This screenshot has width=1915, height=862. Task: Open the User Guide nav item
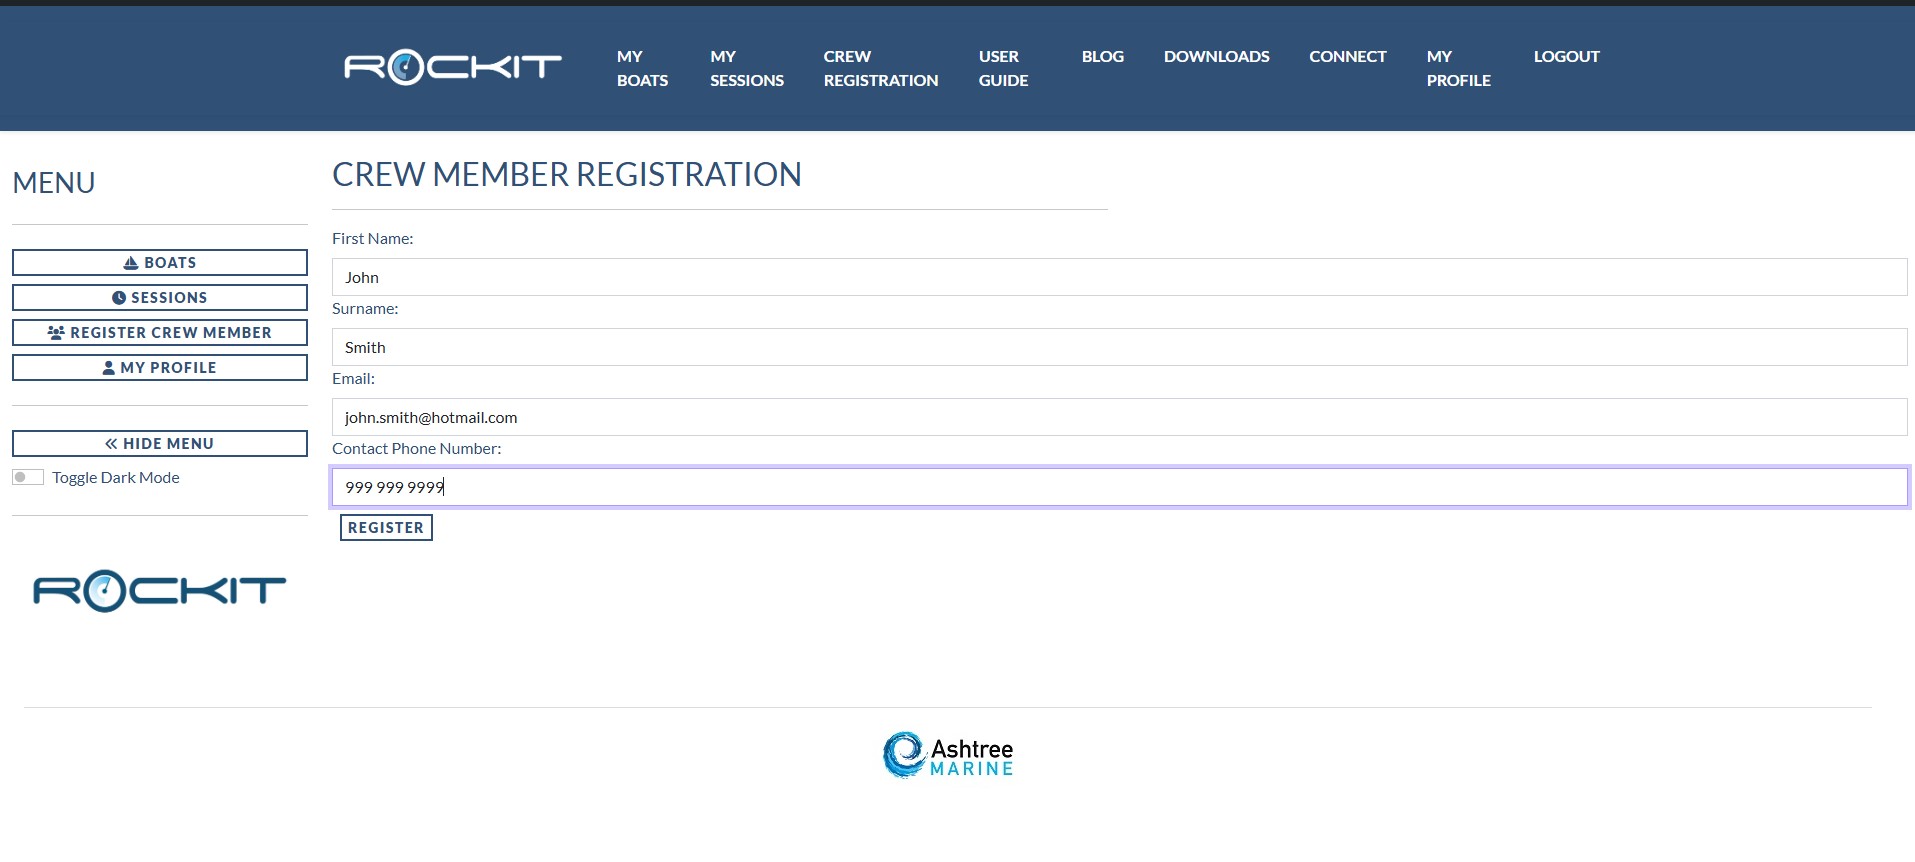click(1003, 68)
